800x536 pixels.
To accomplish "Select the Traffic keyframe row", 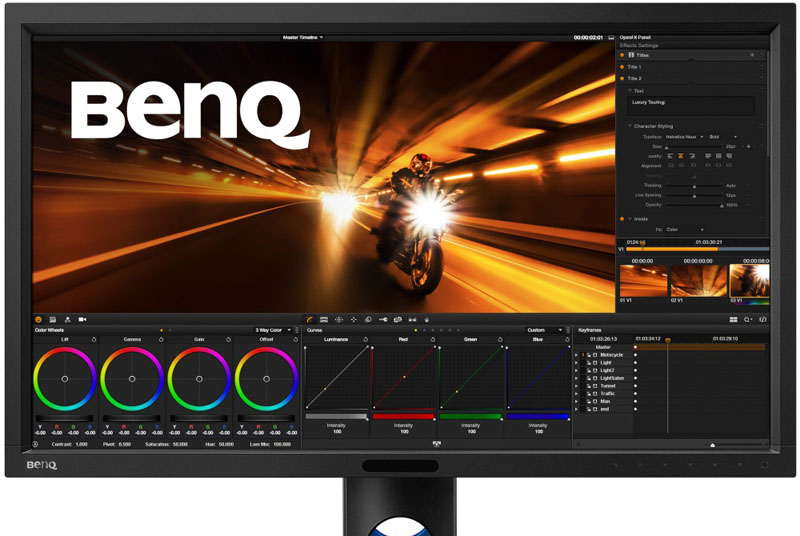I will 604,394.
